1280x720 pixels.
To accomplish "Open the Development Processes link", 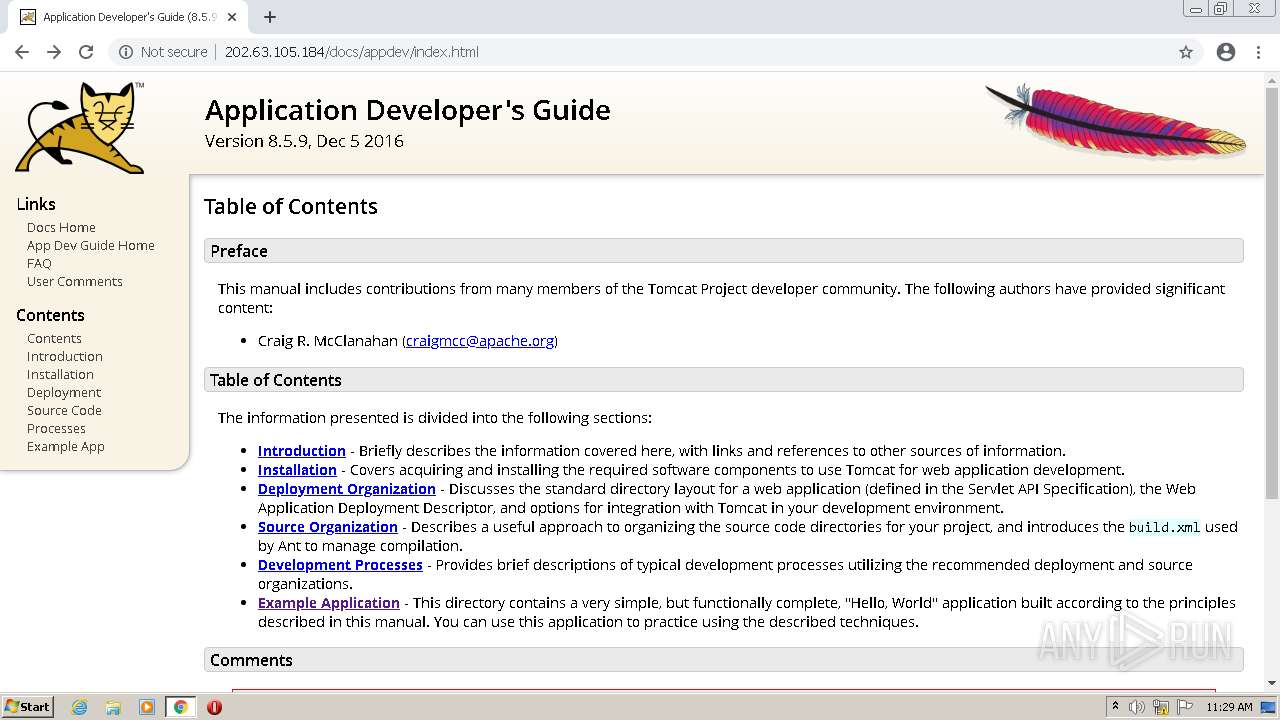I will point(340,565).
